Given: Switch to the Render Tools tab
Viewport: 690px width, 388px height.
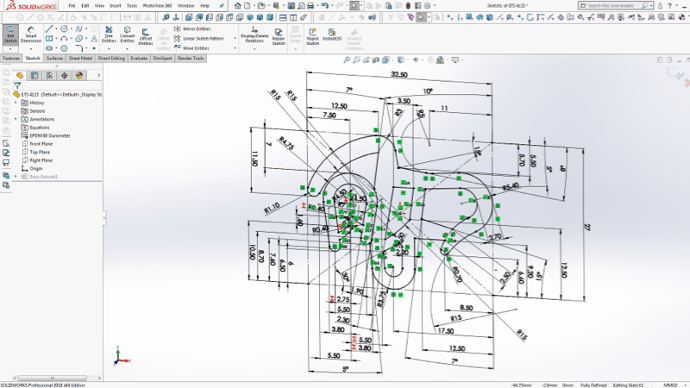Looking at the screenshot, I should (x=191, y=58).
